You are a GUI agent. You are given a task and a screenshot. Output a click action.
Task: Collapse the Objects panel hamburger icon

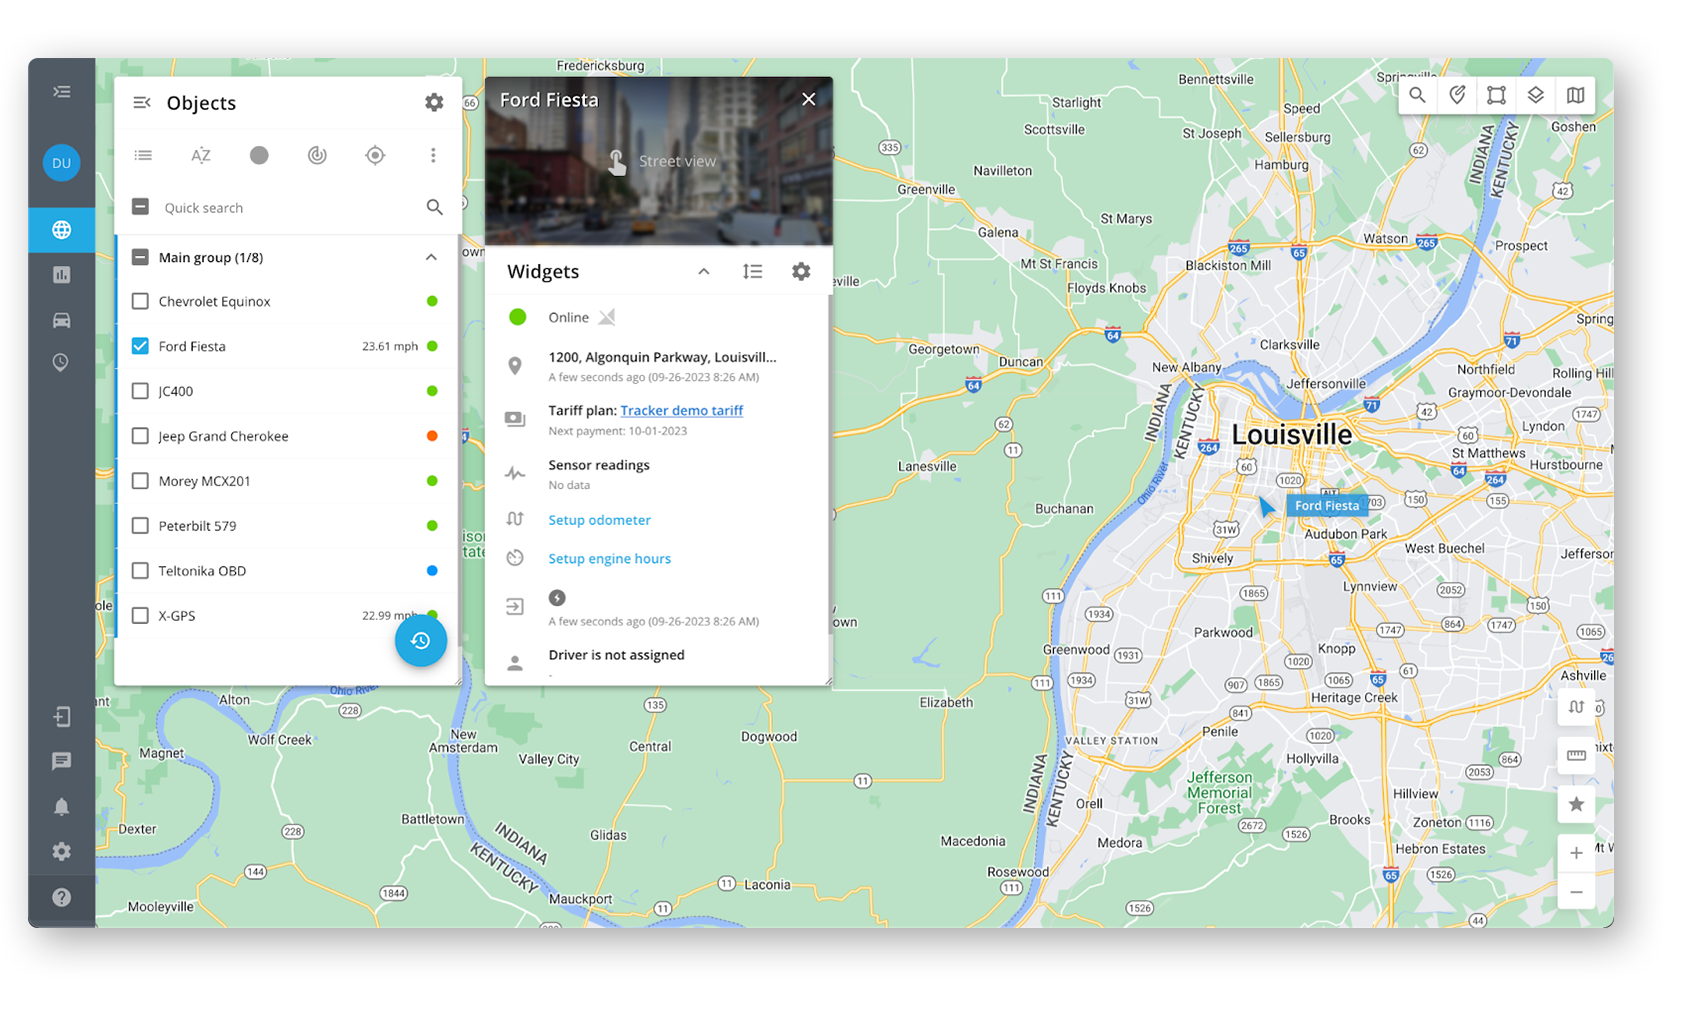[x=142, y=103]
